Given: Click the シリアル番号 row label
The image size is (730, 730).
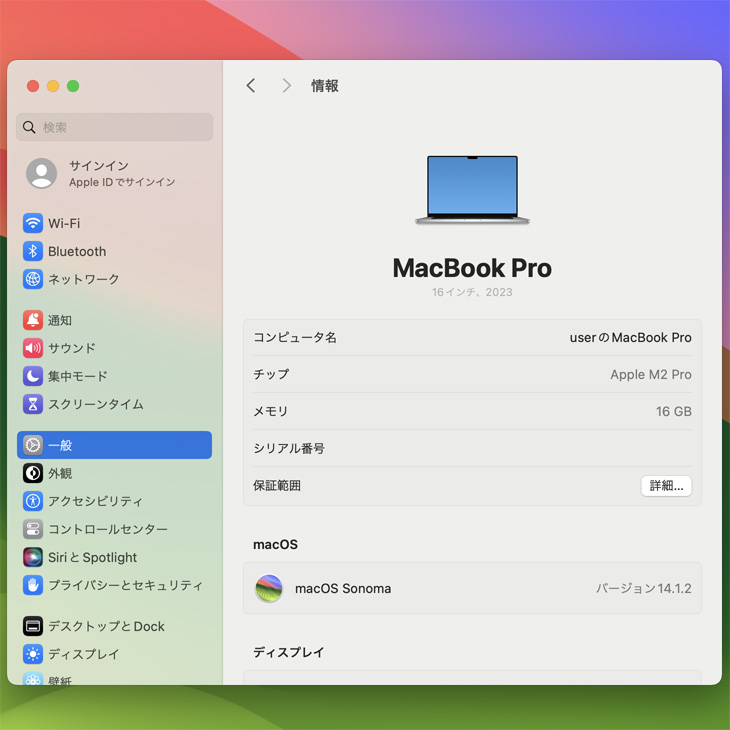Looking at the screenshot, I should [289, 448].
